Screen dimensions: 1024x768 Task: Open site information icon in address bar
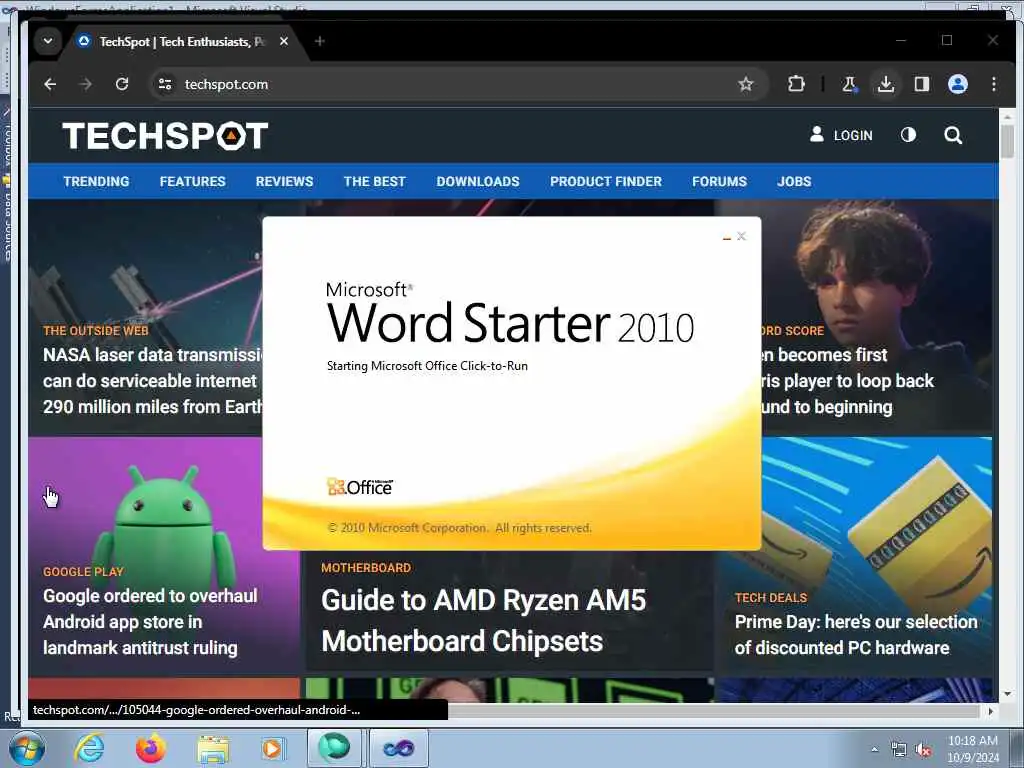pos(165,84)
